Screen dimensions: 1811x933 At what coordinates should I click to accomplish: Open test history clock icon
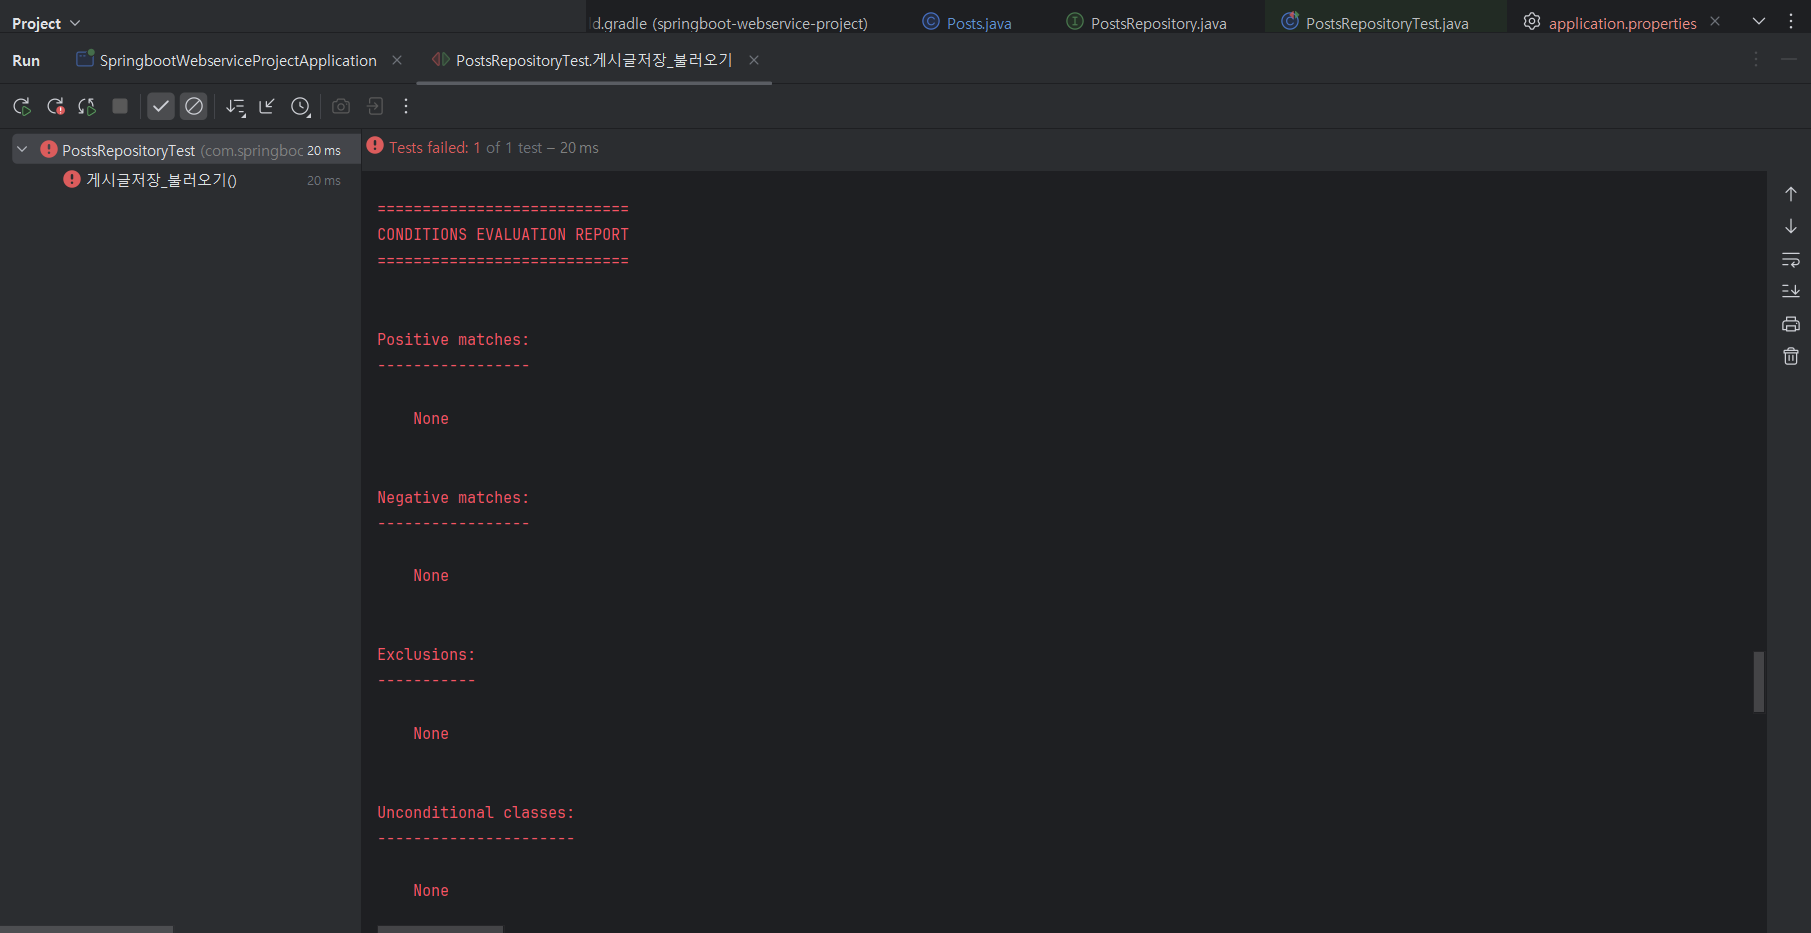301,106
